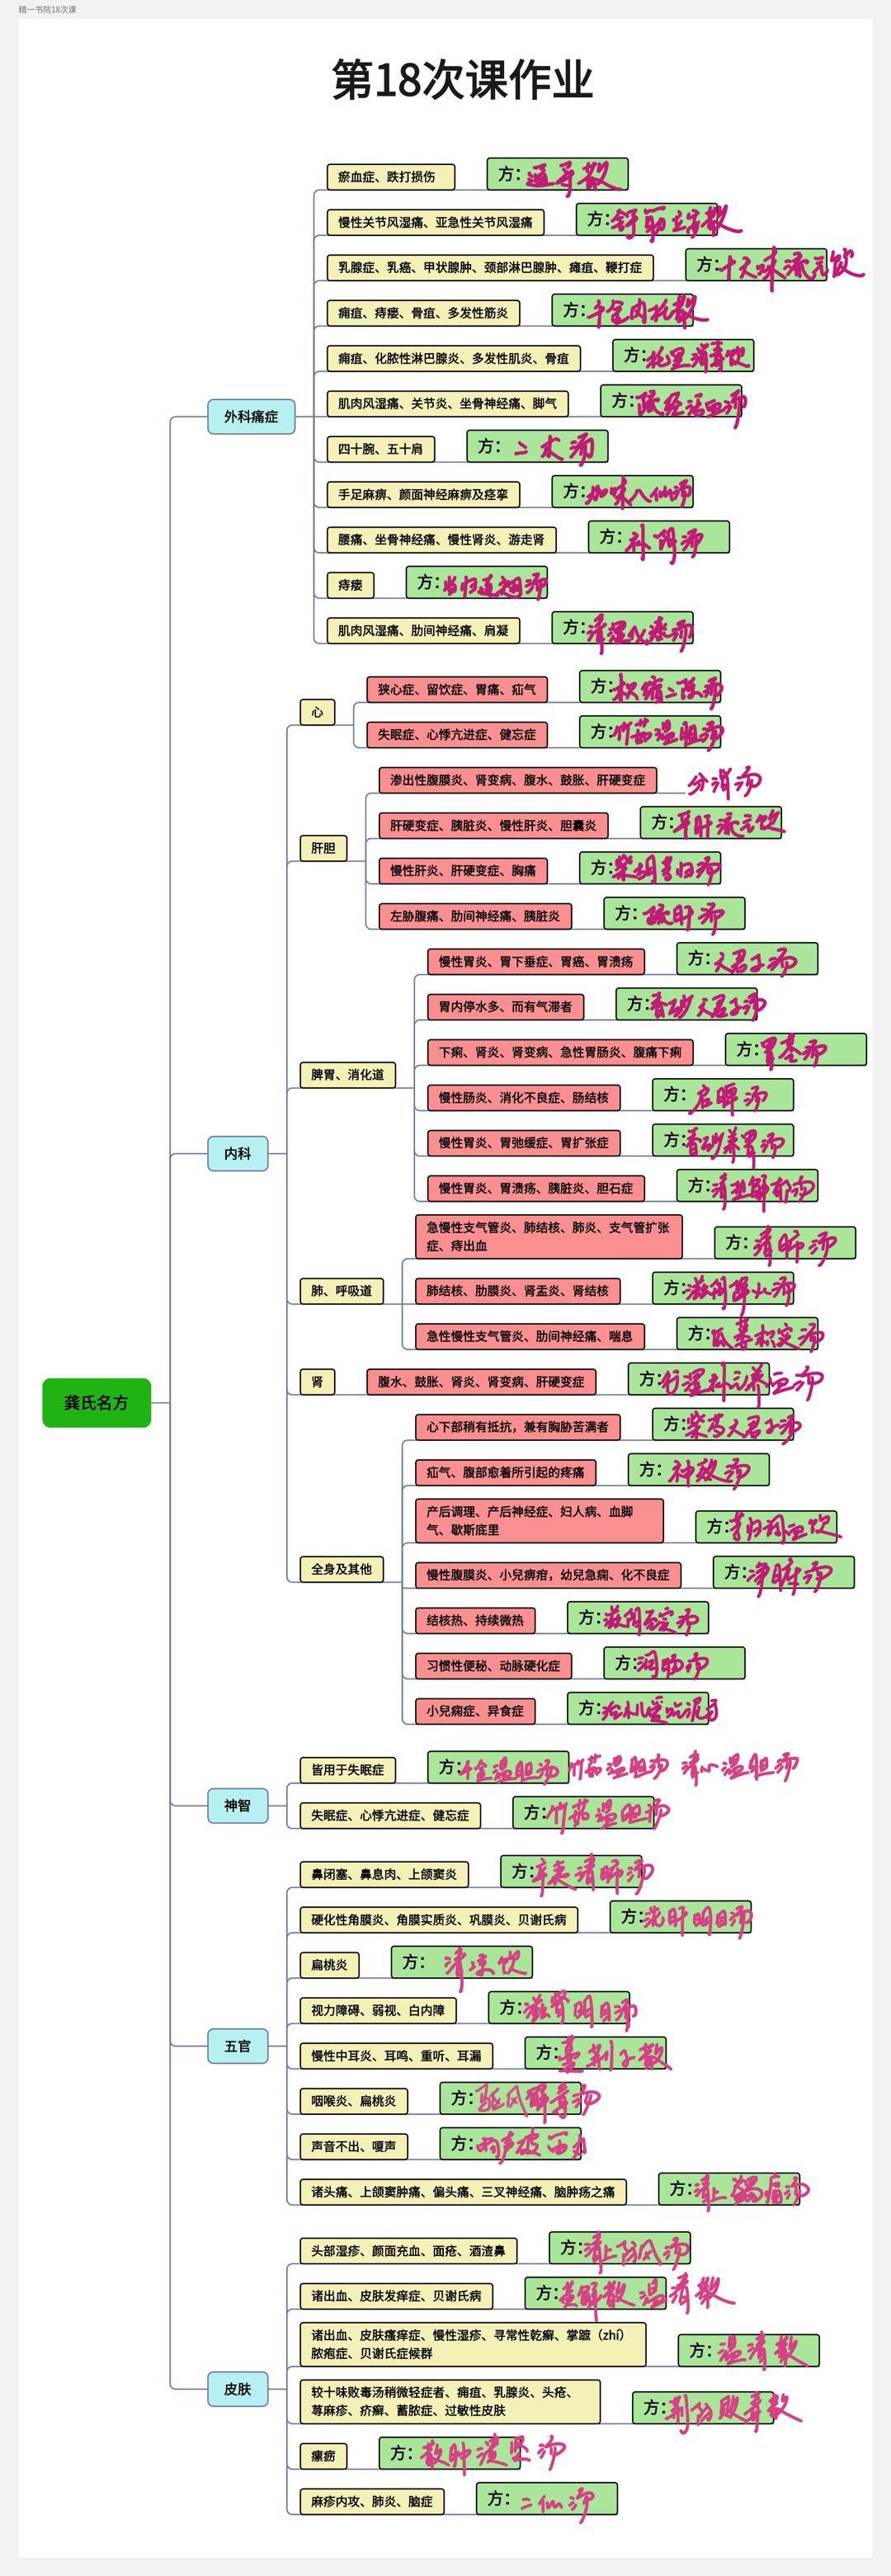The height and width of the screenshot is (2576, 891).
Task: Click green 方 answer box beside 瘰疬
Action: 449,2453
